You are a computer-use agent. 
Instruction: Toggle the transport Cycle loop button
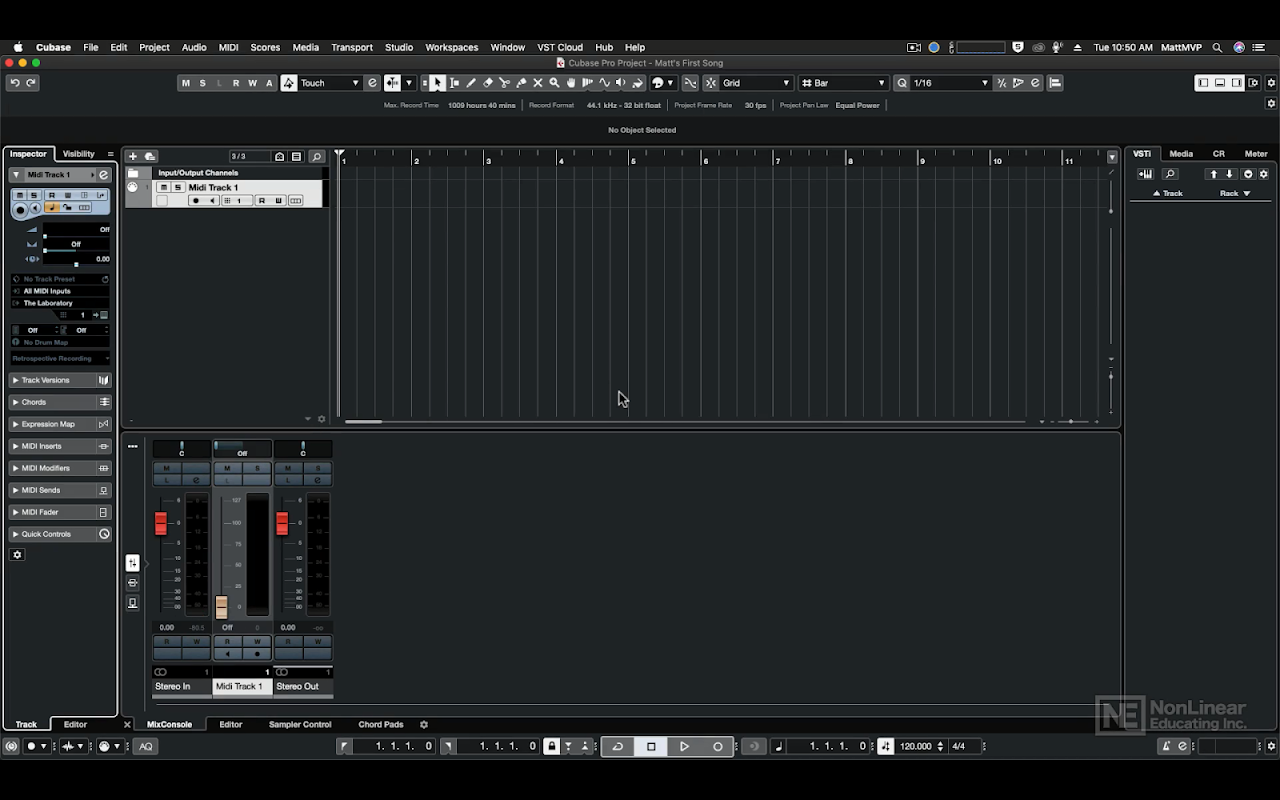point(618,746)
